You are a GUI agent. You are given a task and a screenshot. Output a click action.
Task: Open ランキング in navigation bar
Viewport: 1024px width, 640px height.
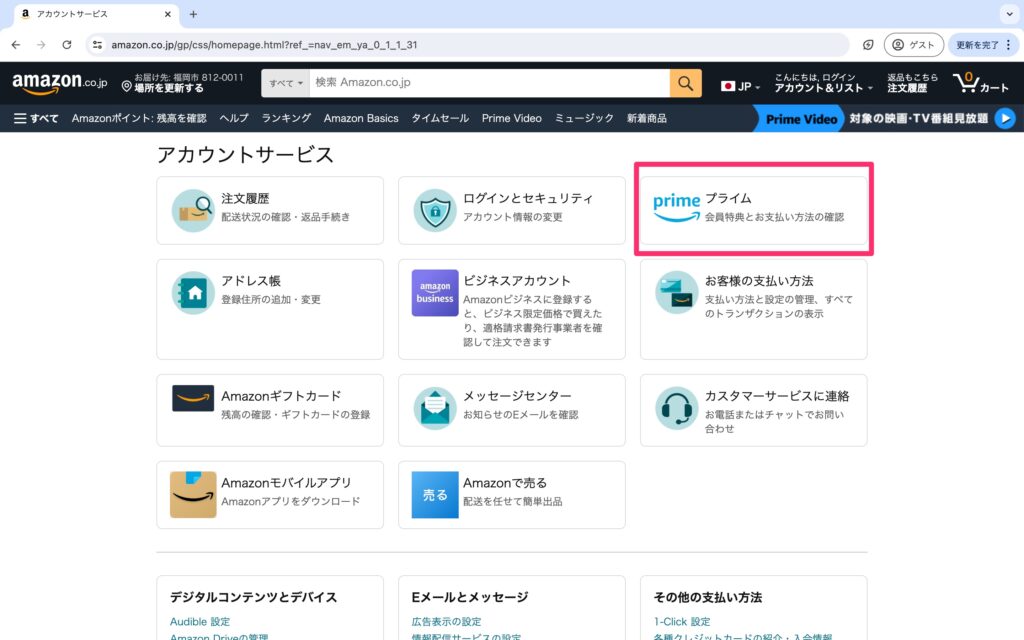286,118
